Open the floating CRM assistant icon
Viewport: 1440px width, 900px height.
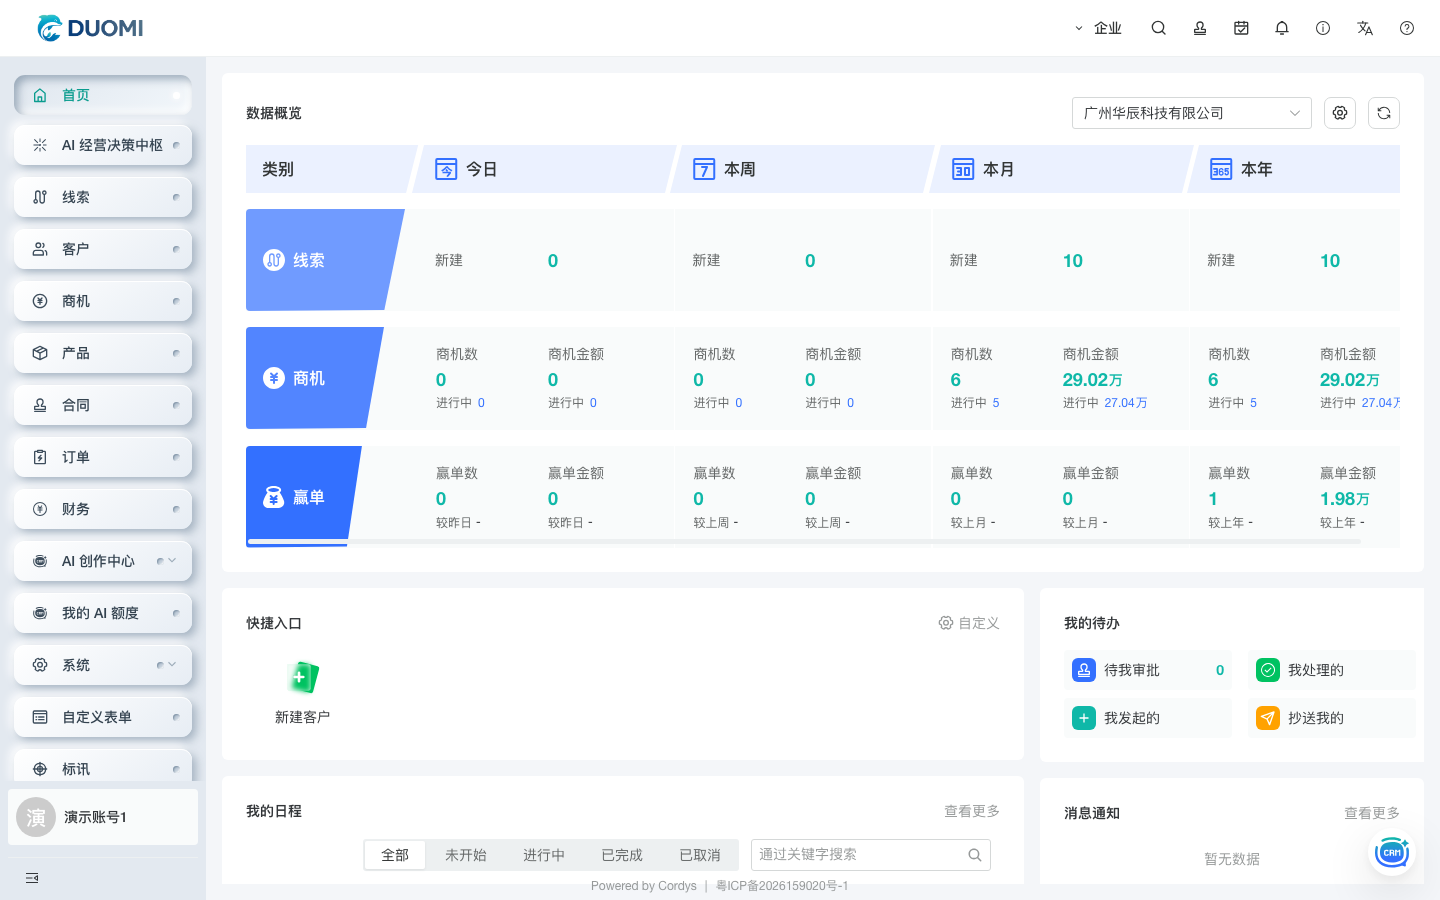coord(1392,853)
